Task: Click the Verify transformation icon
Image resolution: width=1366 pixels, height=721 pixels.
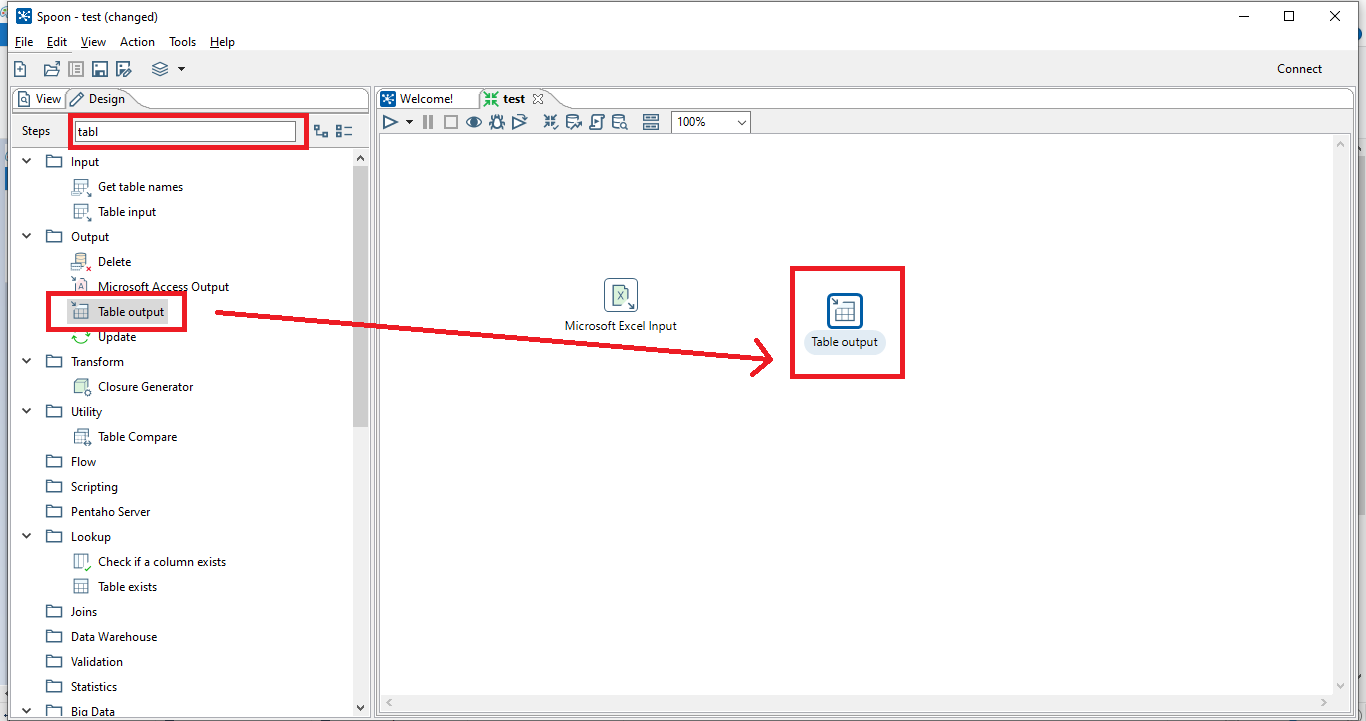Action: click(x=551, y=122)
